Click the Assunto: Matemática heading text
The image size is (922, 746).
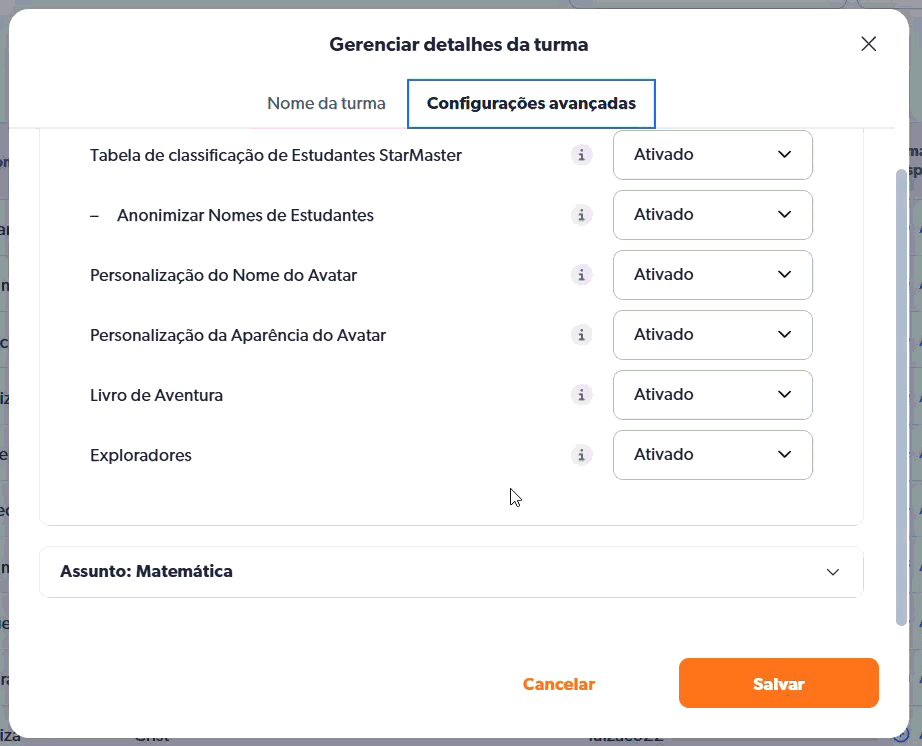146,572
